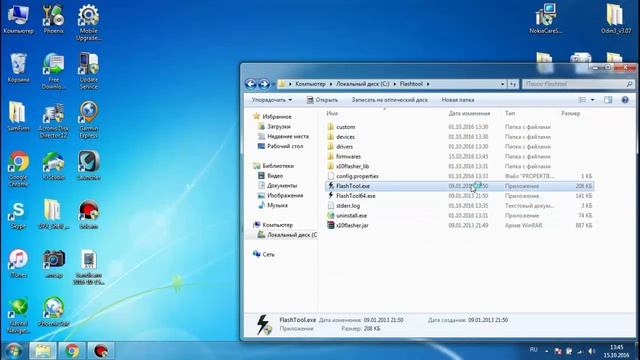Show hidden tray icons arrow
This screenshot has height=360, width=640.
tap(547, 351)
